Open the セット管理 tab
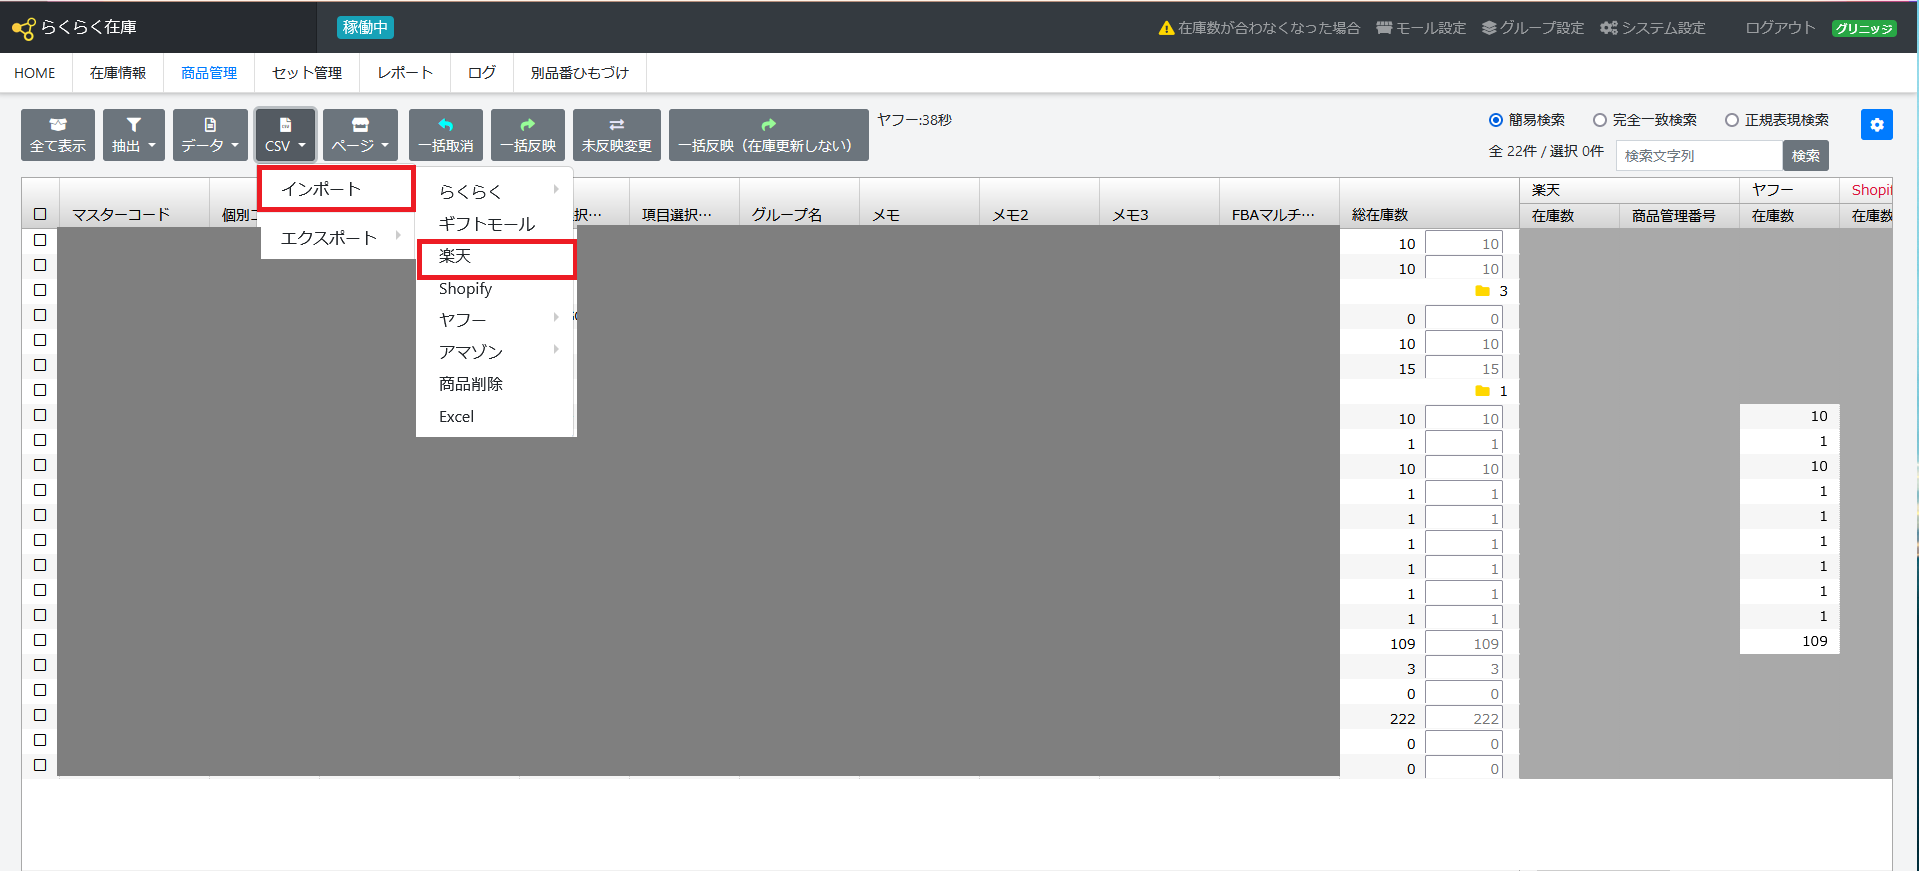The height and width of the screenshot is (871, 1919). coord(307,73)
